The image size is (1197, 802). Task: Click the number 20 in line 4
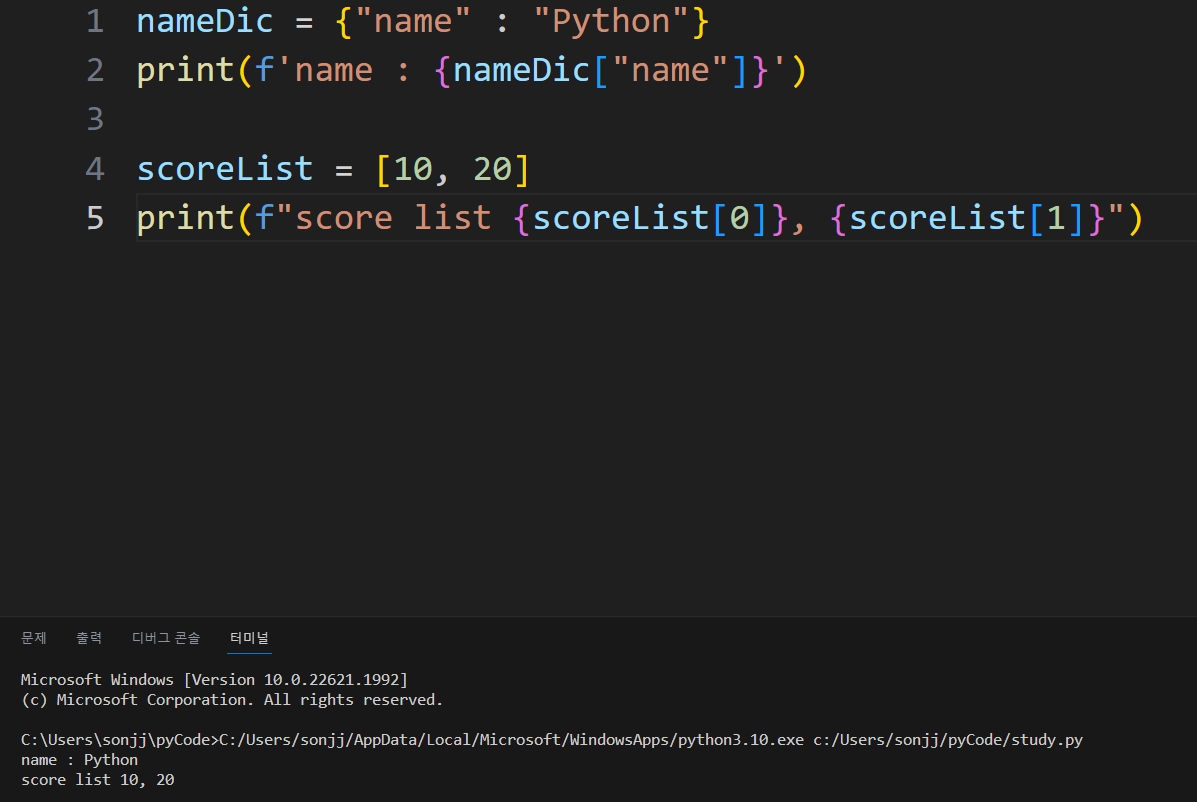(x=492, y=169)
